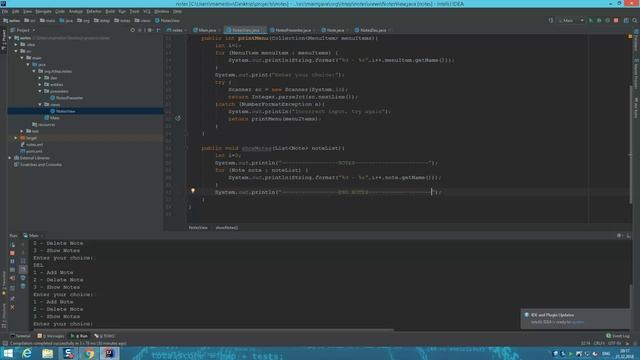
Task: Click the locate/scroll from source target icon
Action: tap(133, 30)
